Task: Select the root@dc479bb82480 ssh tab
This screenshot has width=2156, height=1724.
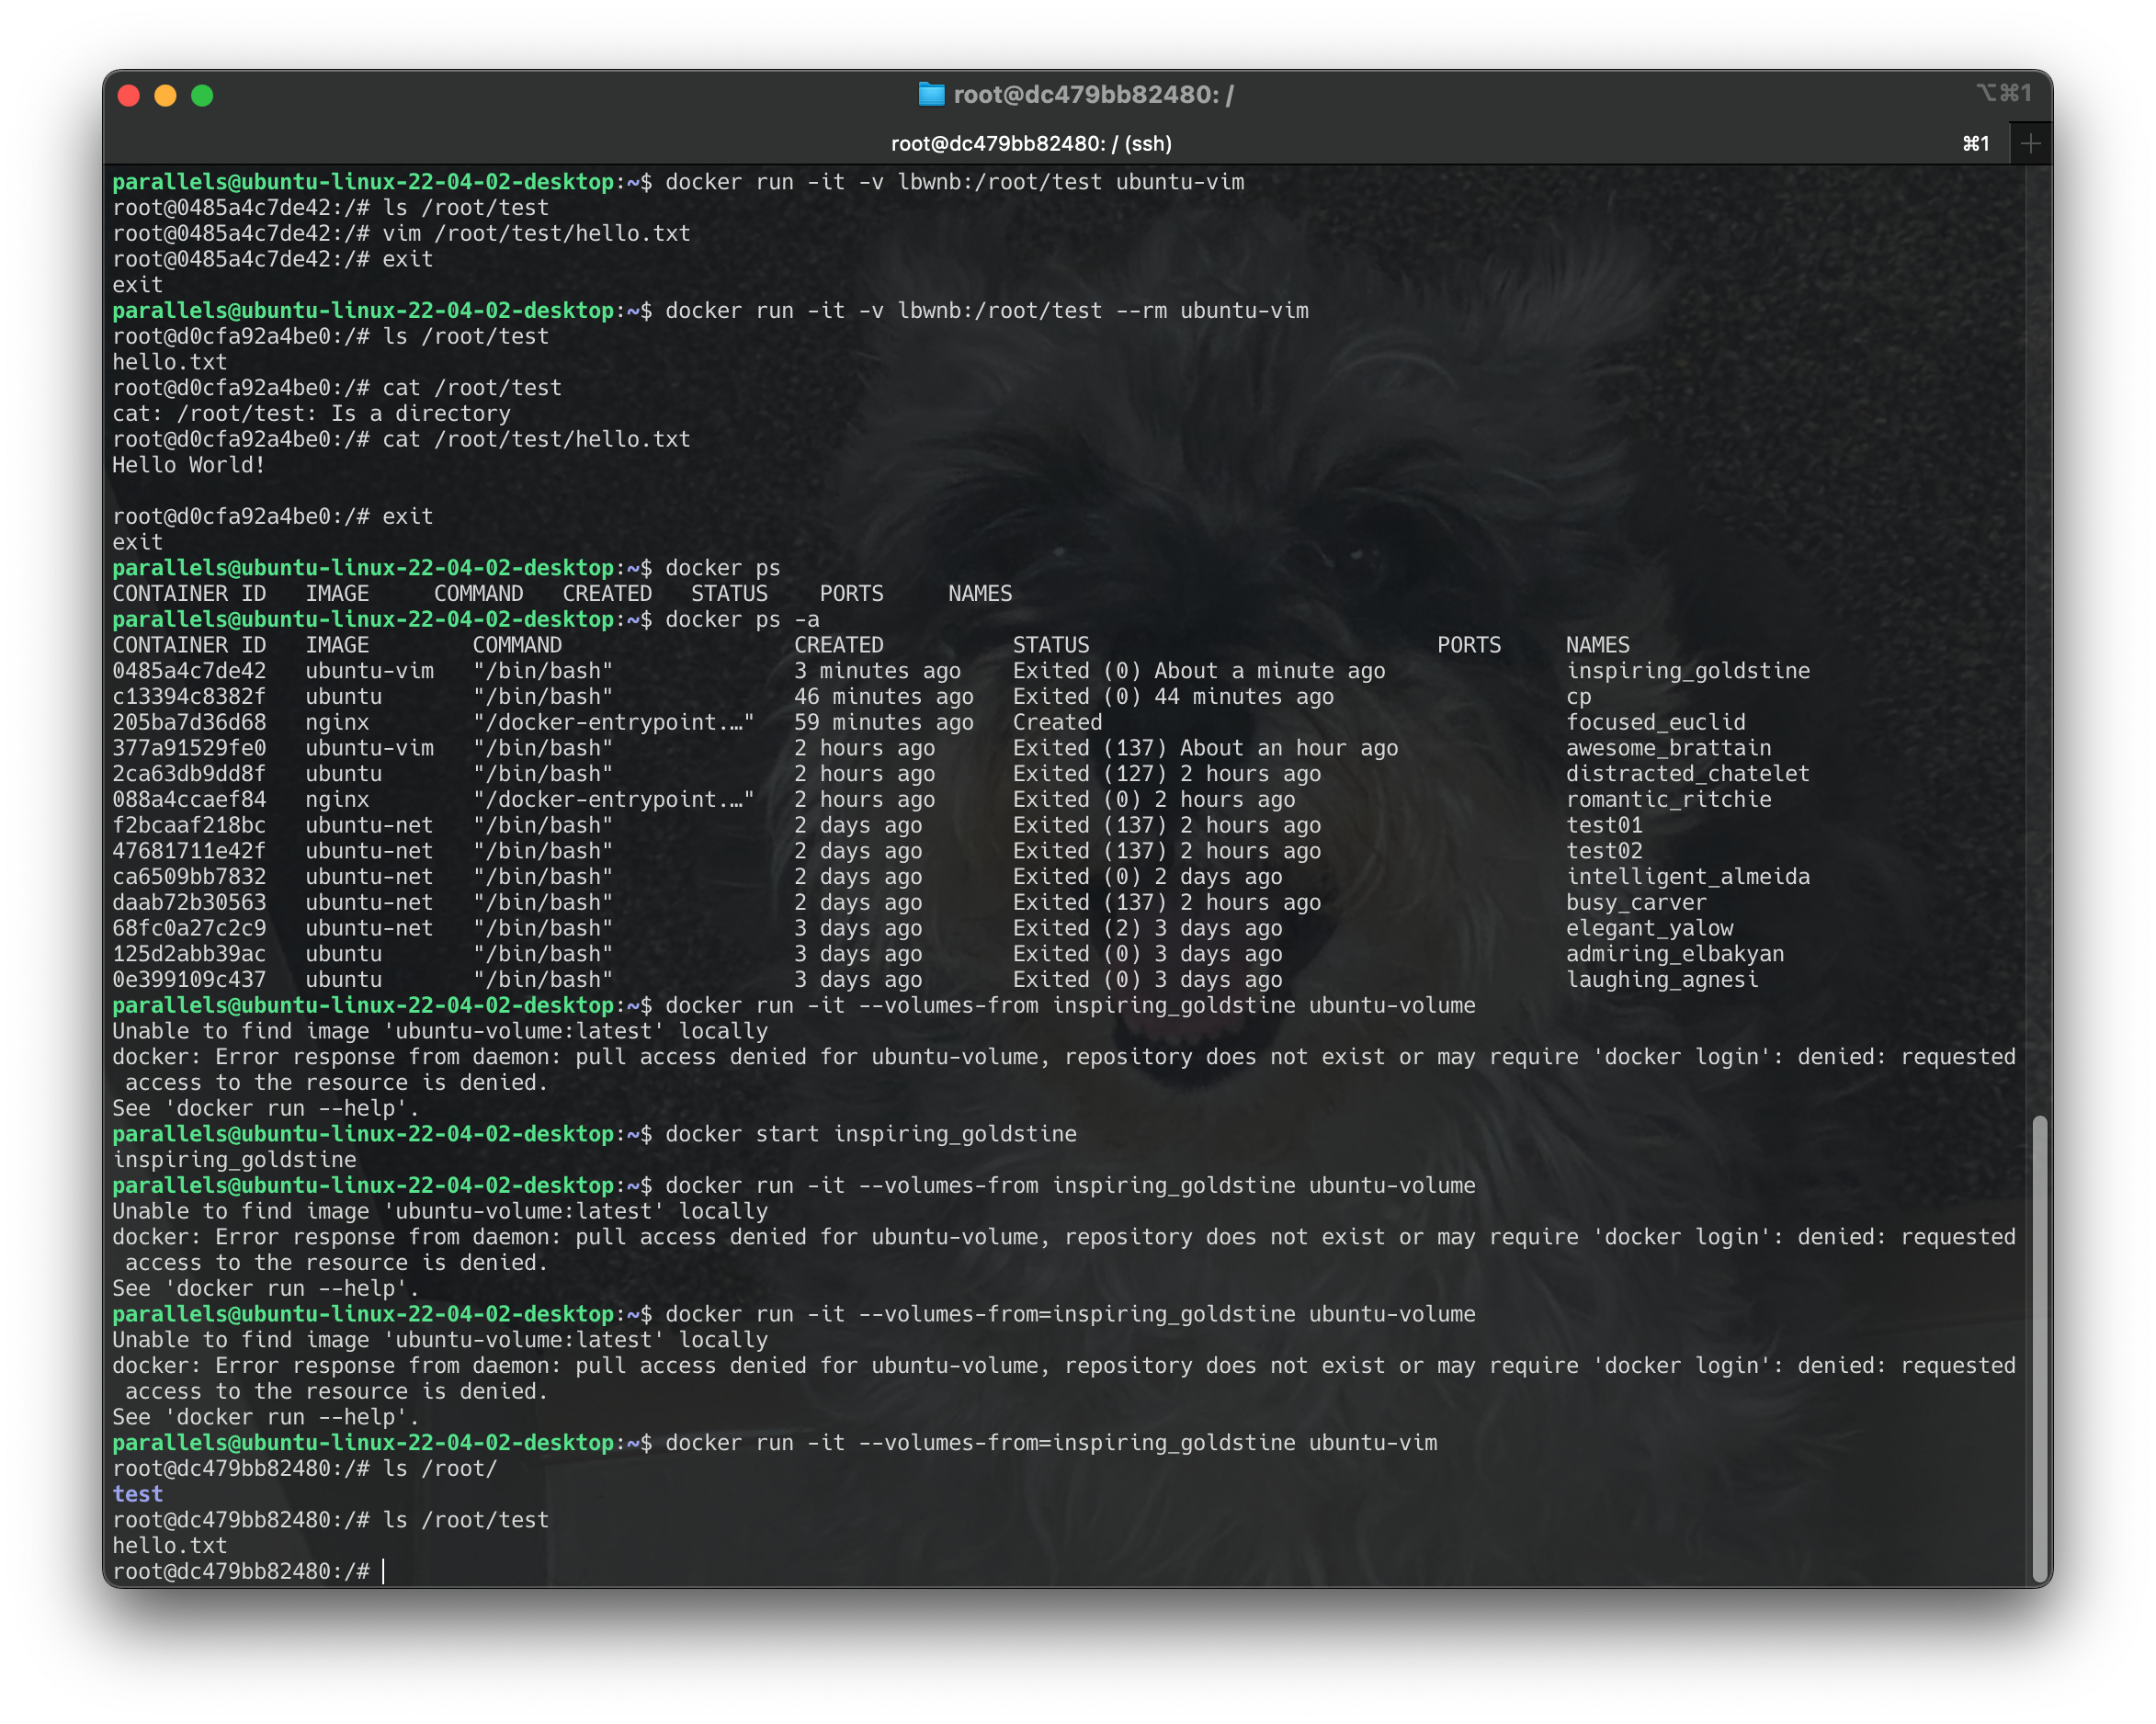Action: coord(1031,143)
